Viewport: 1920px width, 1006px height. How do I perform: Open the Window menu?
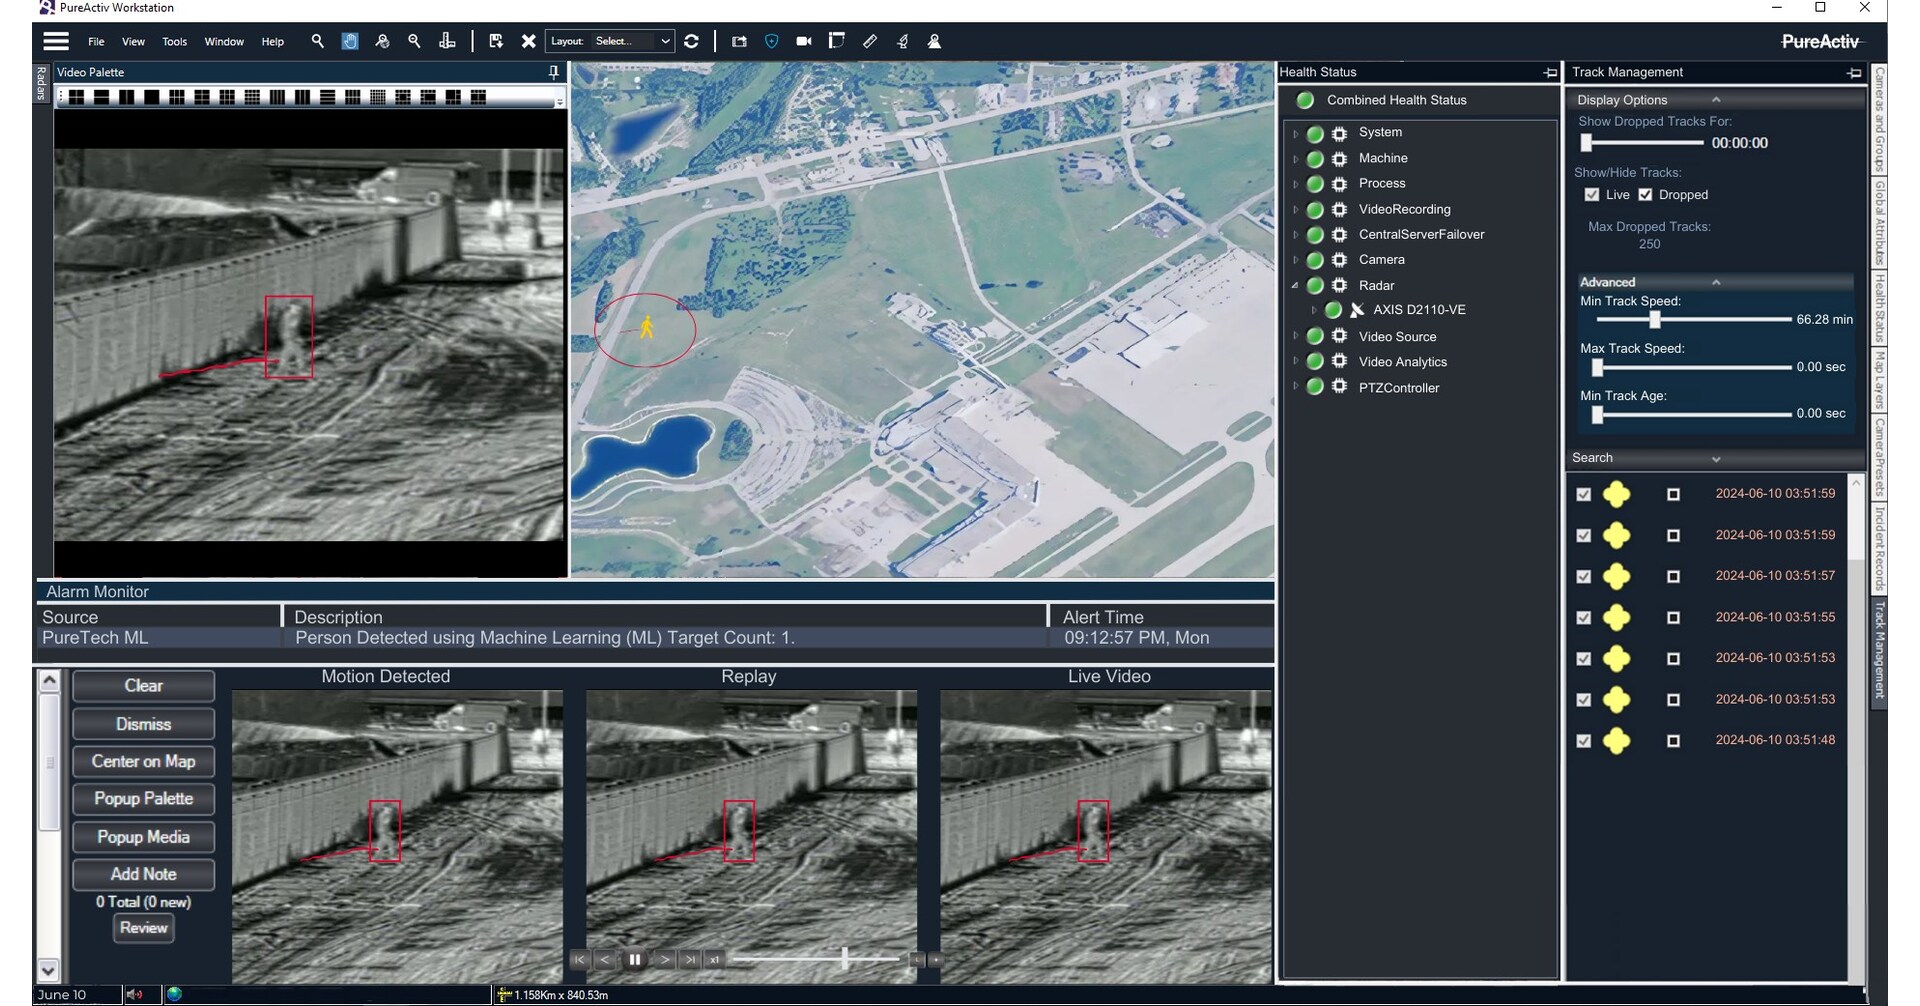coord(224,42)
